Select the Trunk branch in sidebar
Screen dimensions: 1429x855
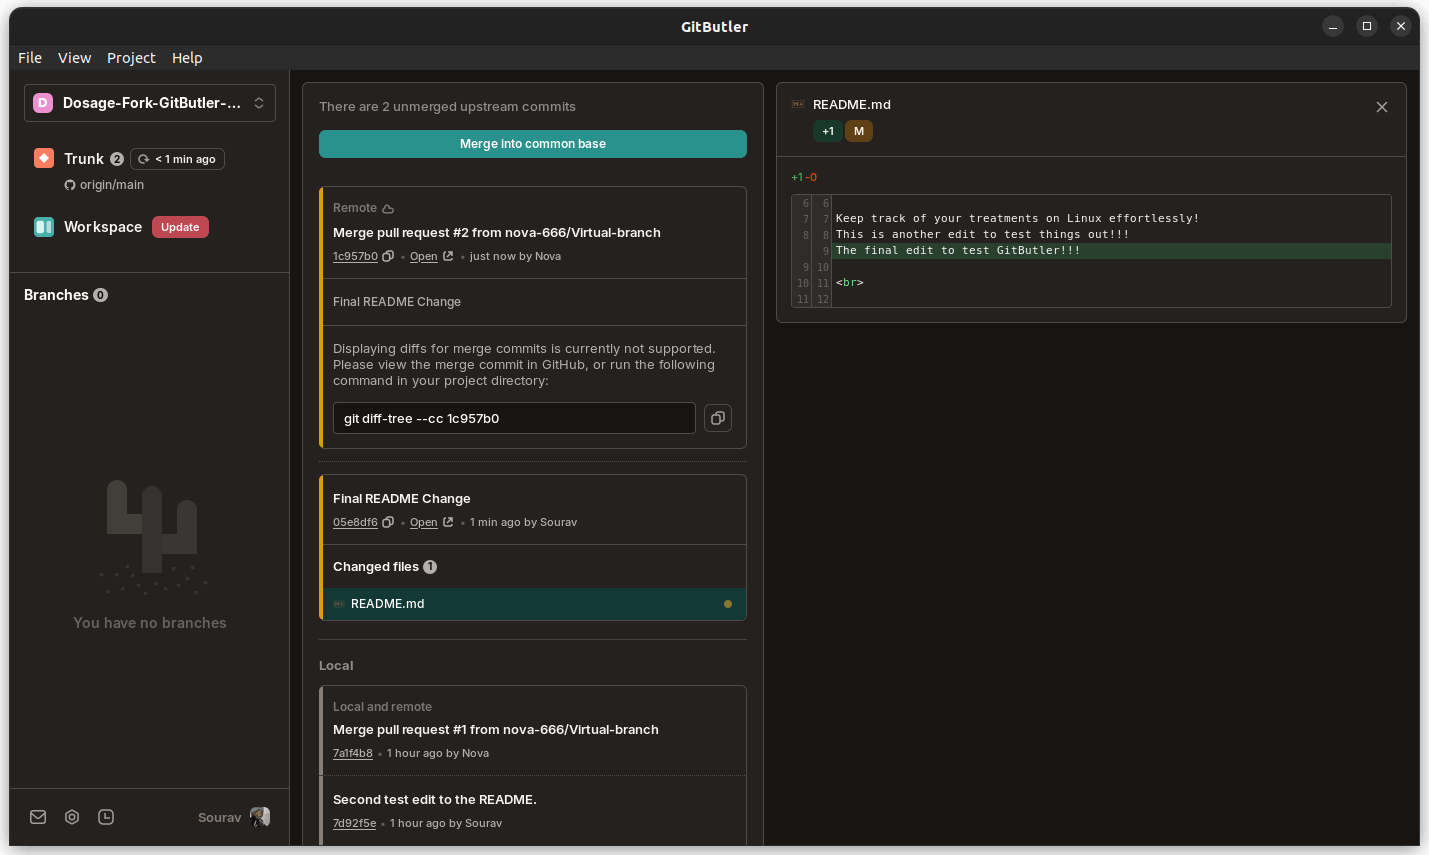click(84, 158)
